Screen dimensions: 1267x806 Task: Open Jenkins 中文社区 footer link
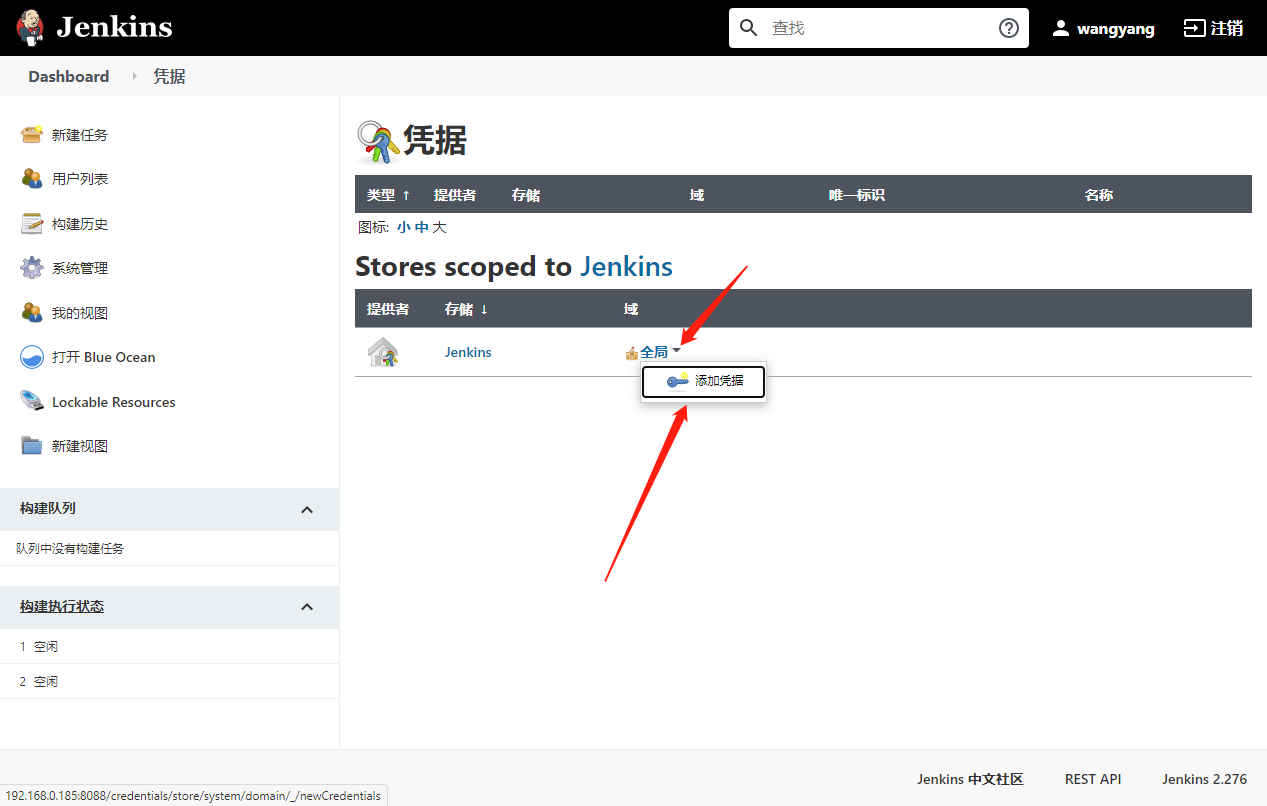pyautogui.click(x=970, y=779)
